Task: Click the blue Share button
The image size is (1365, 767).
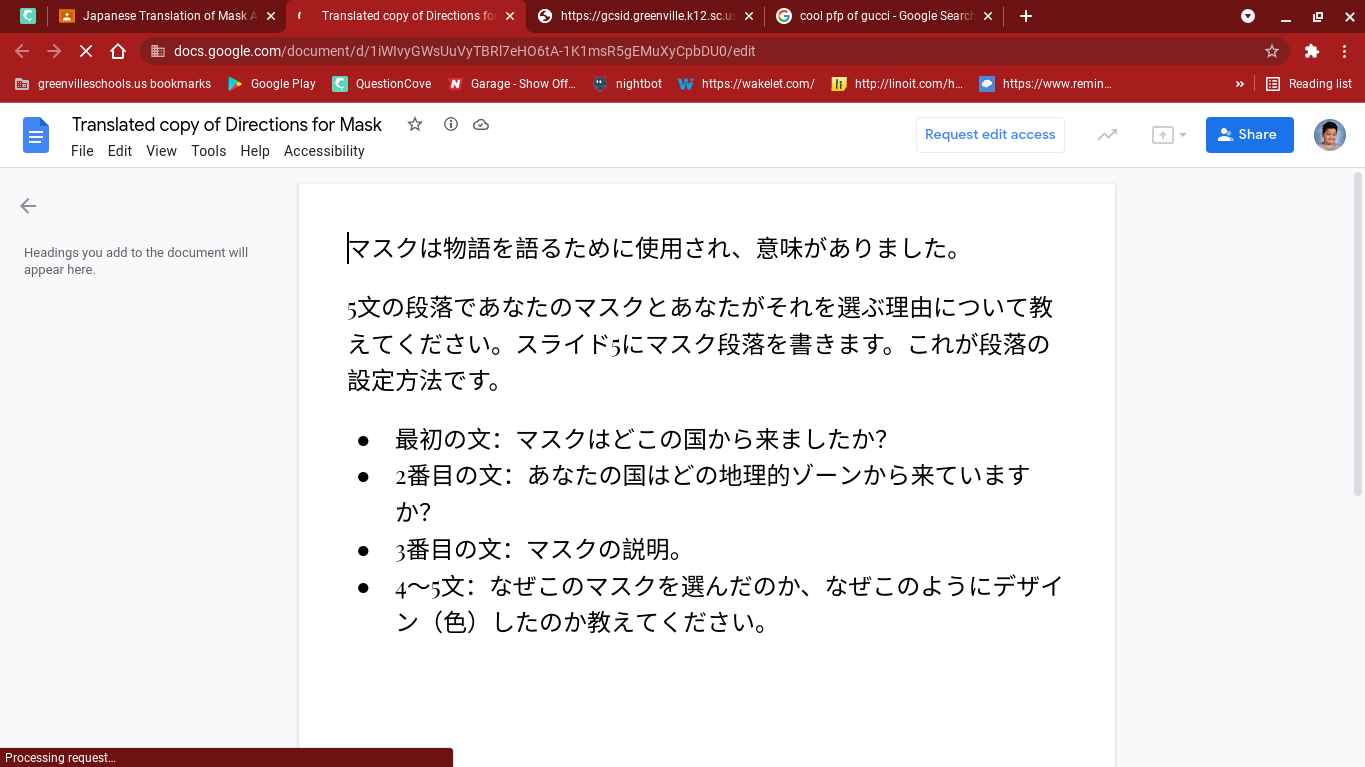Action: click(1249, 135)
